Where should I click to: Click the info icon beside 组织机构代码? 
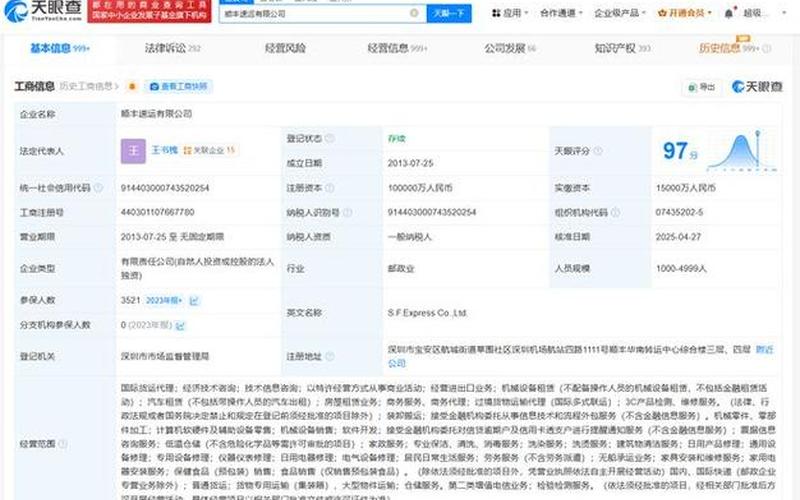pos(615,212)
